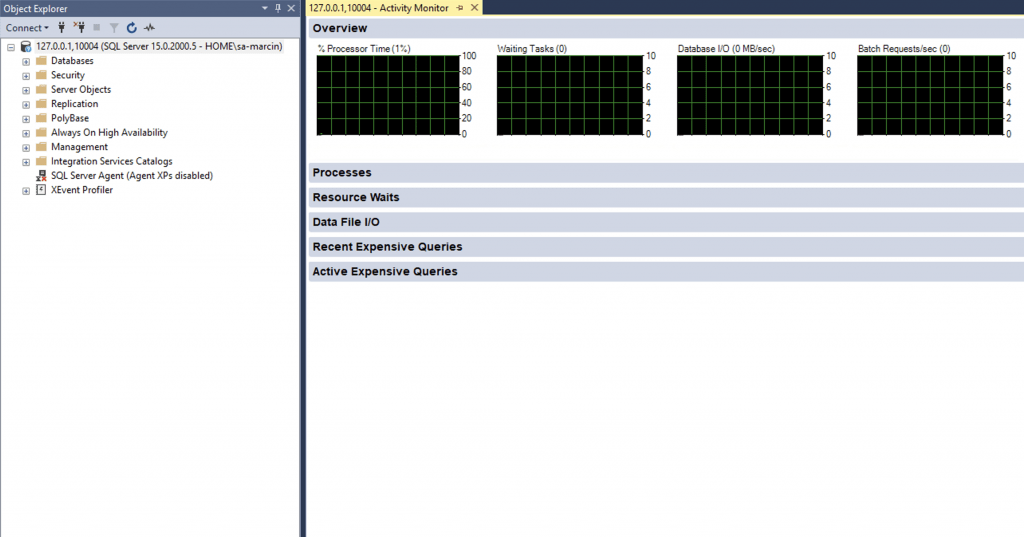Pin the Object Explorer panel
1024x537 pixels.
[x=278, y=8]
